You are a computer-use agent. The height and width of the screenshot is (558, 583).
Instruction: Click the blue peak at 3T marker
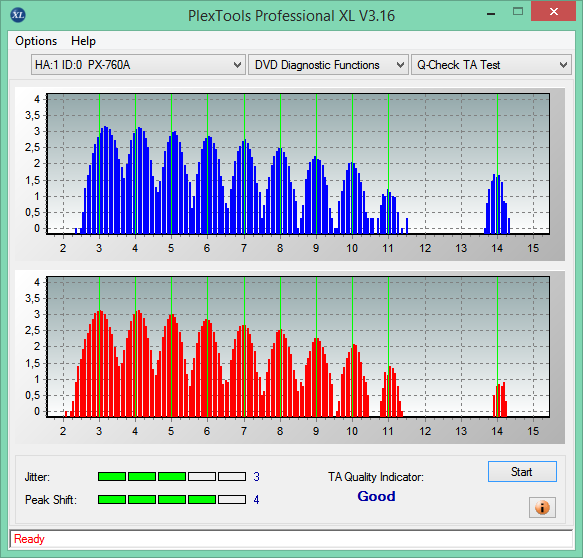point(105,128)
